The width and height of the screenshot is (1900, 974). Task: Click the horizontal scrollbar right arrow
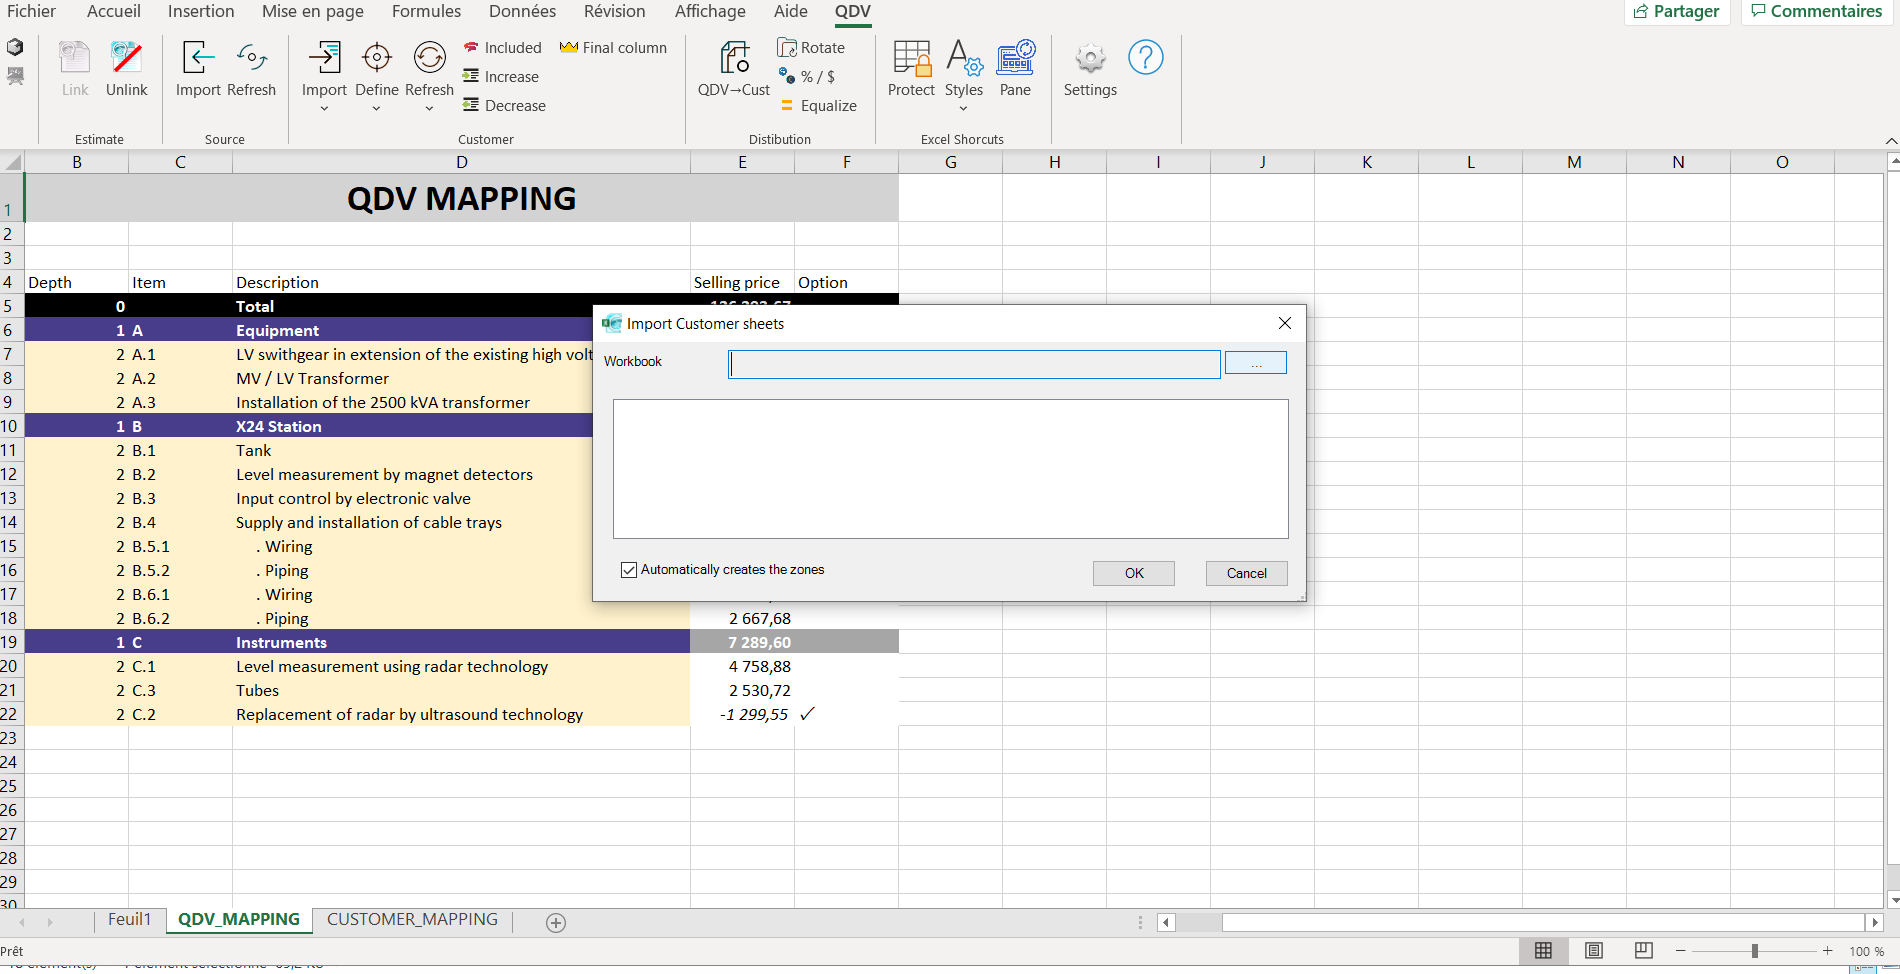coord(1876,922)
